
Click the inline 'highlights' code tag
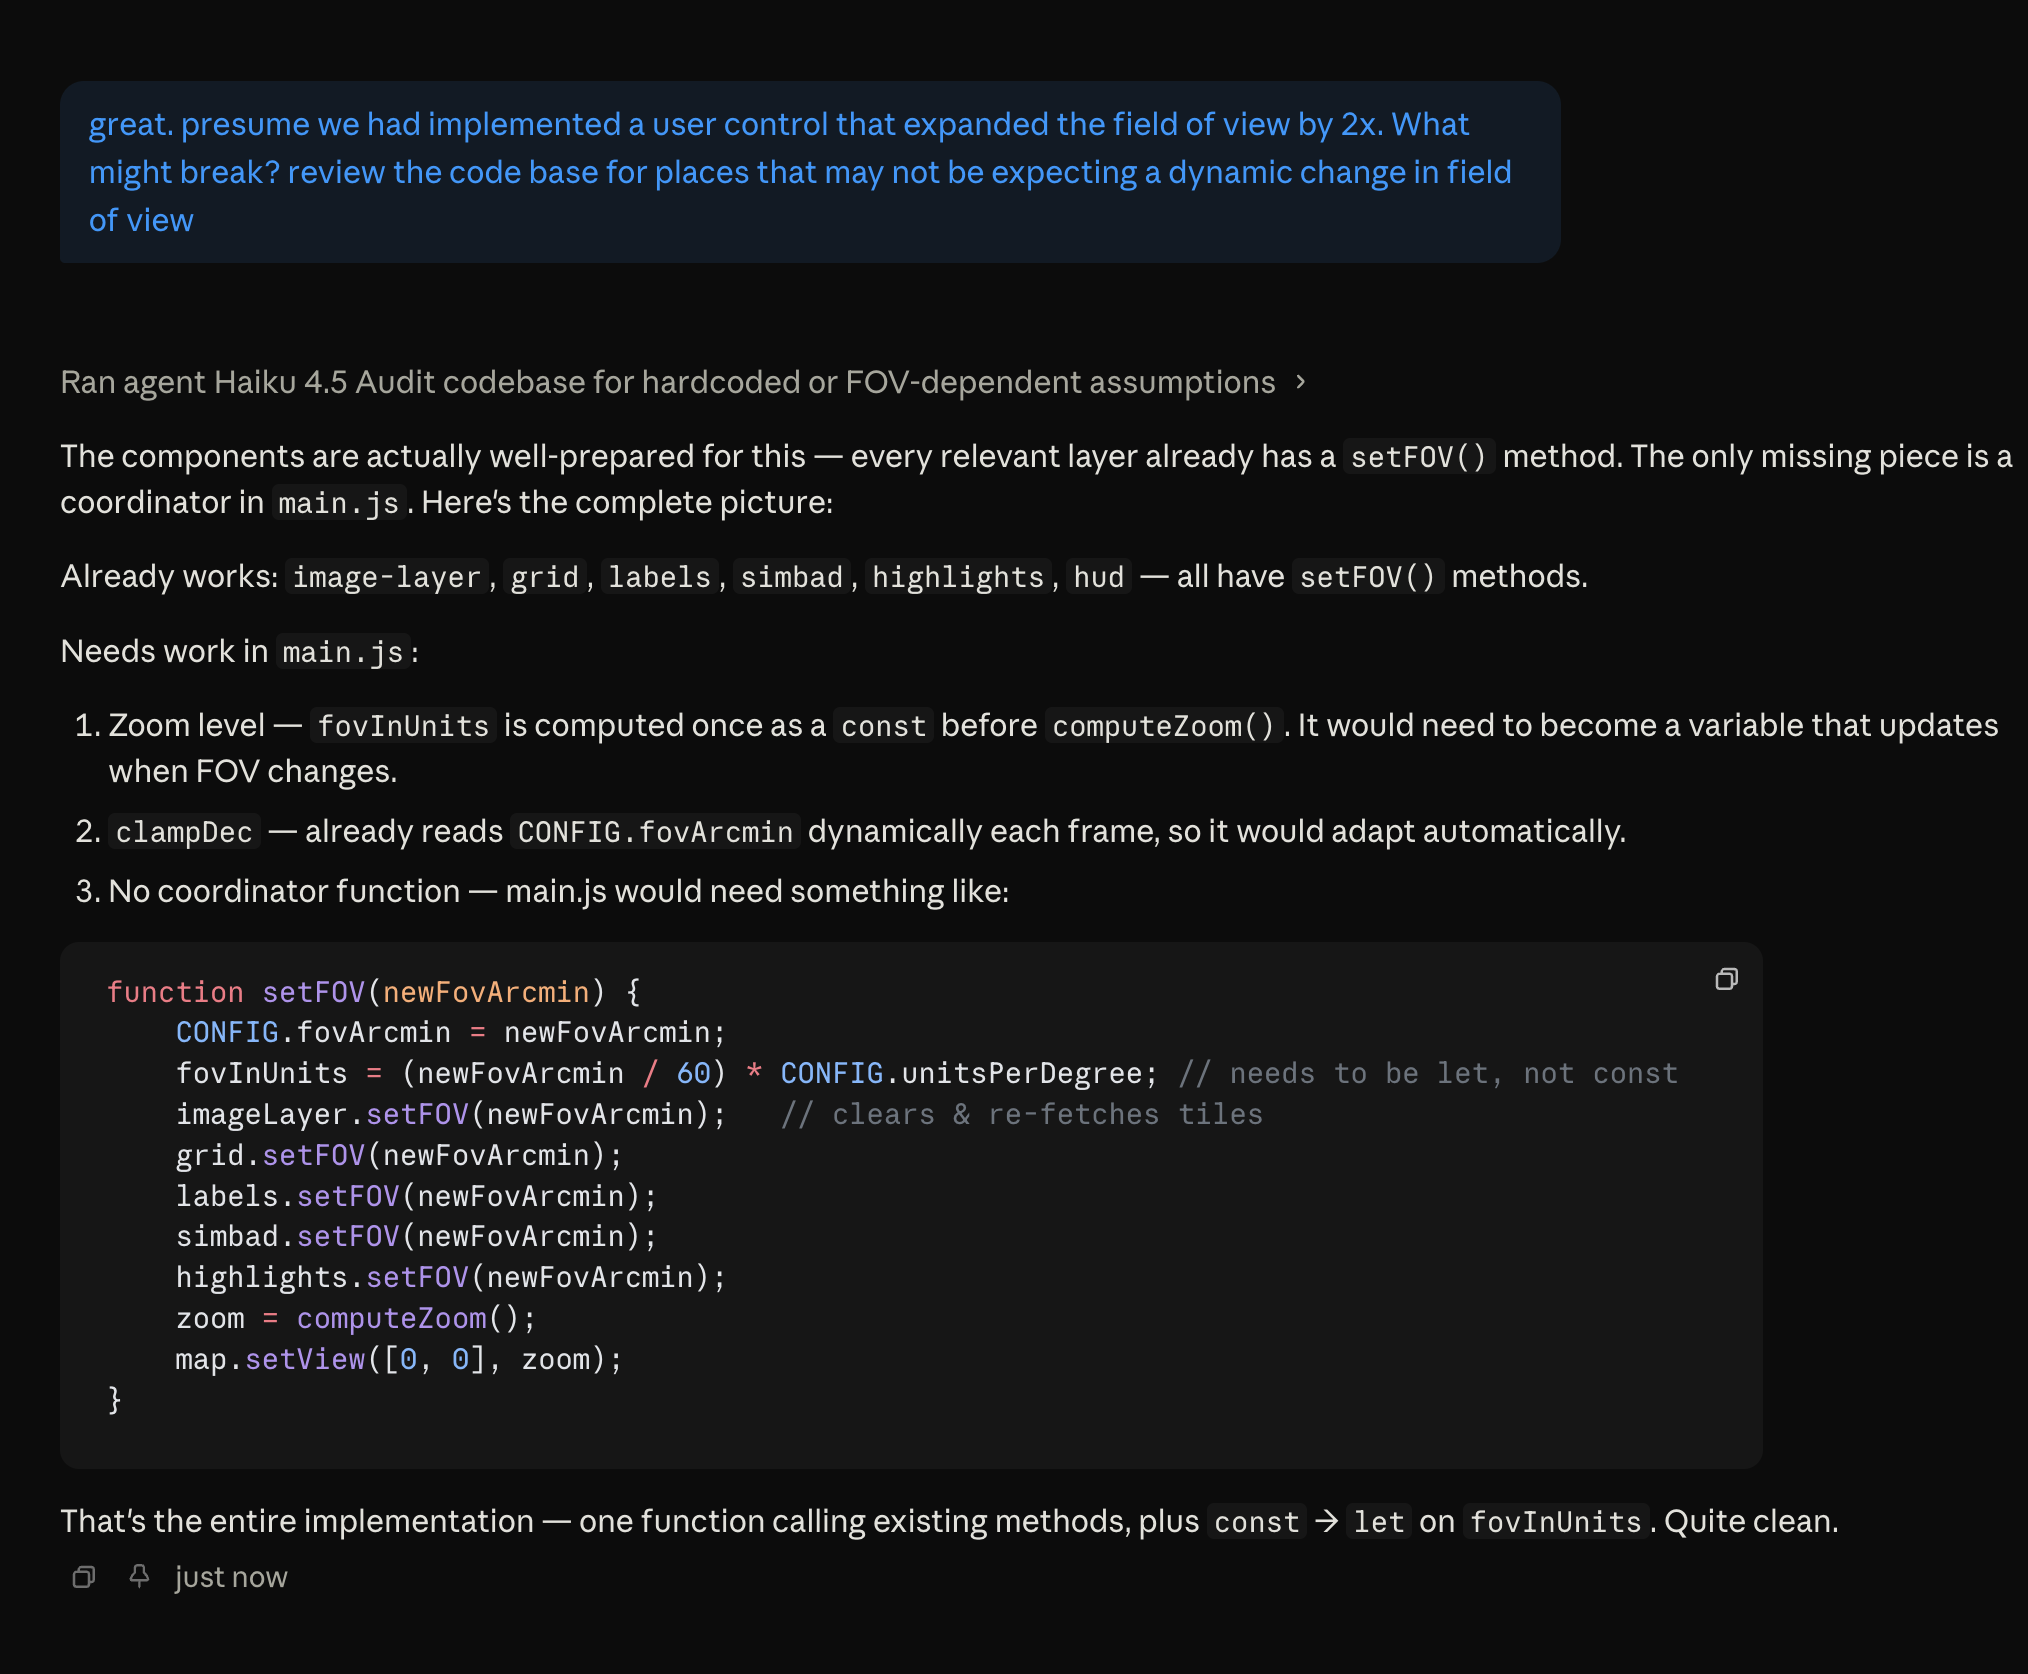(x=957, y=577)
